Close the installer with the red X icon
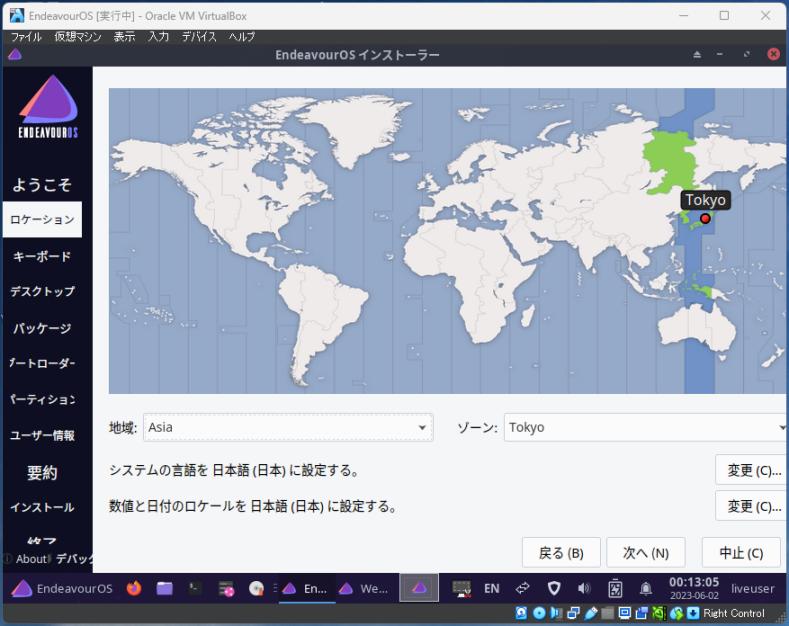This screenshot has width=789, height=626. coord(773,54)
